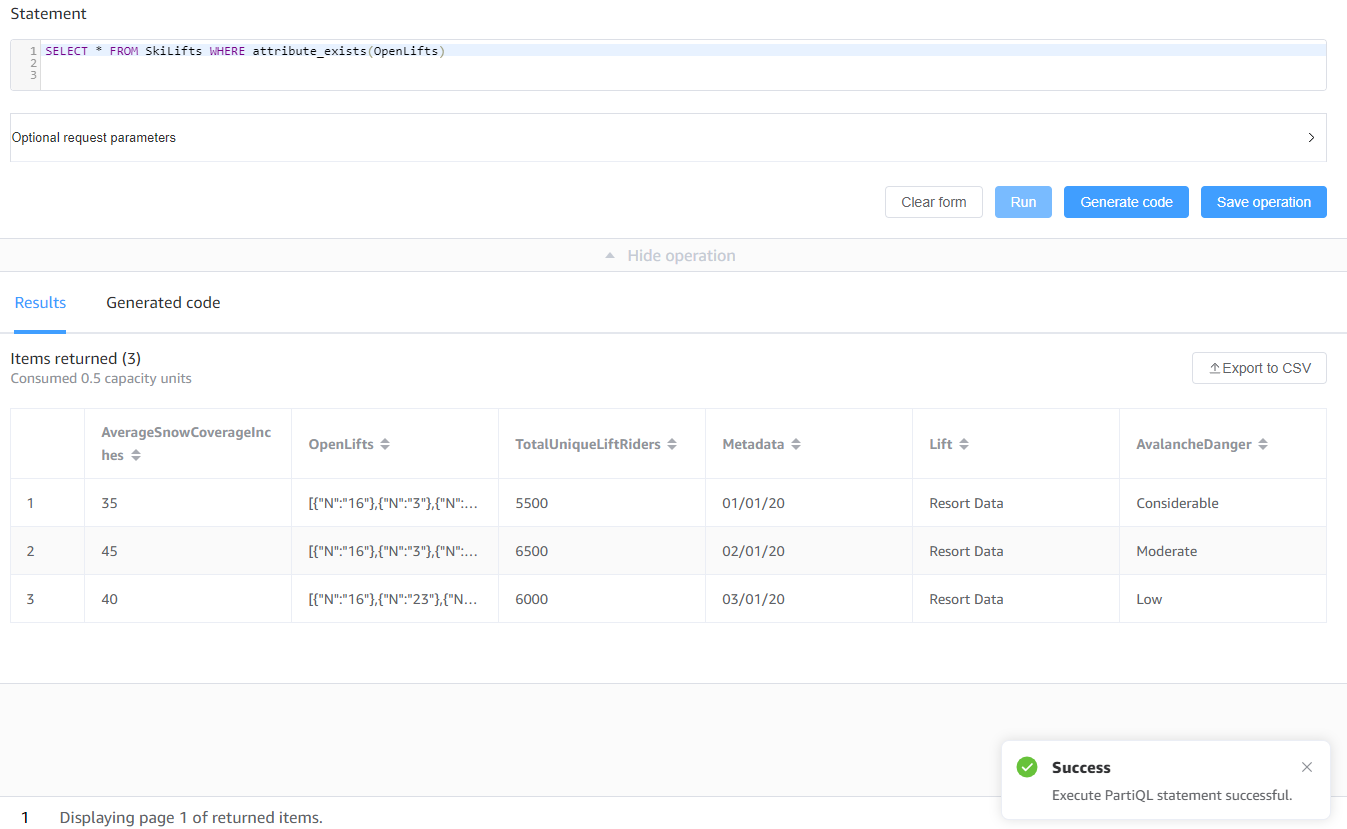Switch to the Generated code tab

[x=163, y=302]
